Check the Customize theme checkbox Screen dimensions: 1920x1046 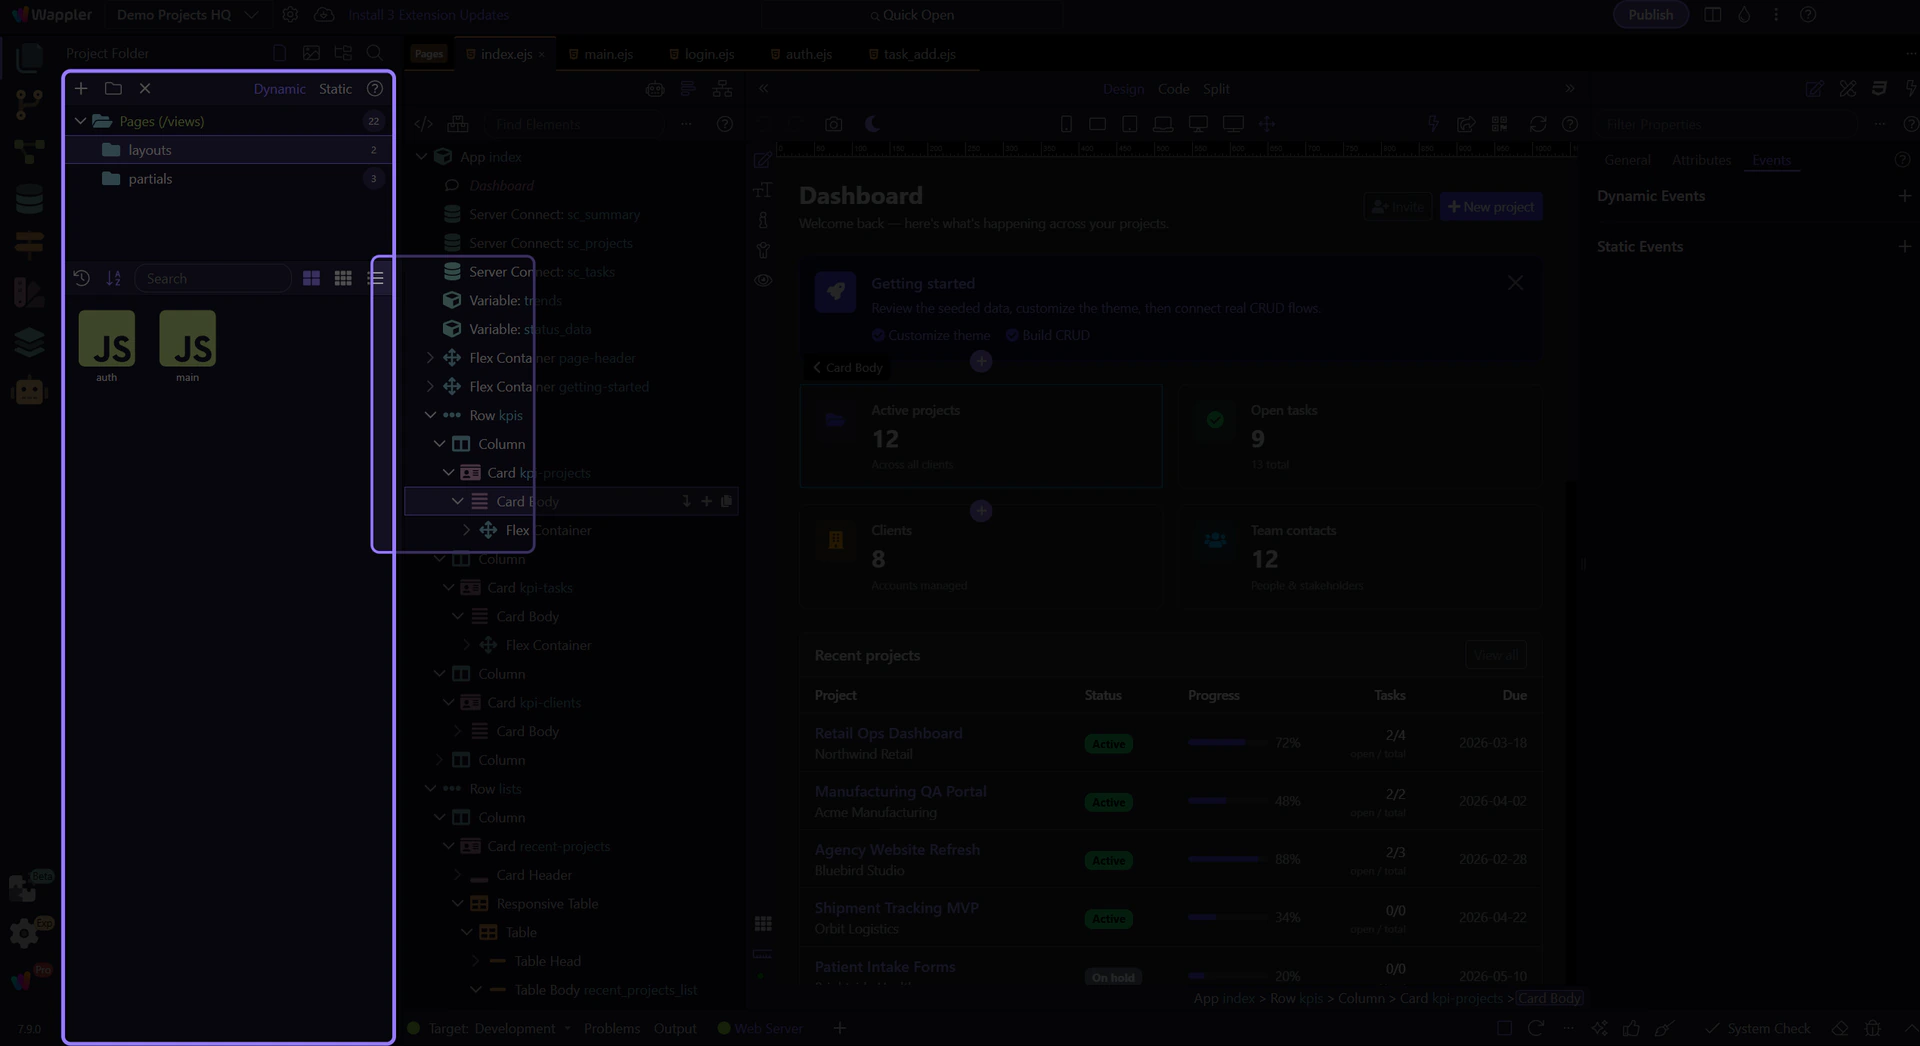878,335
